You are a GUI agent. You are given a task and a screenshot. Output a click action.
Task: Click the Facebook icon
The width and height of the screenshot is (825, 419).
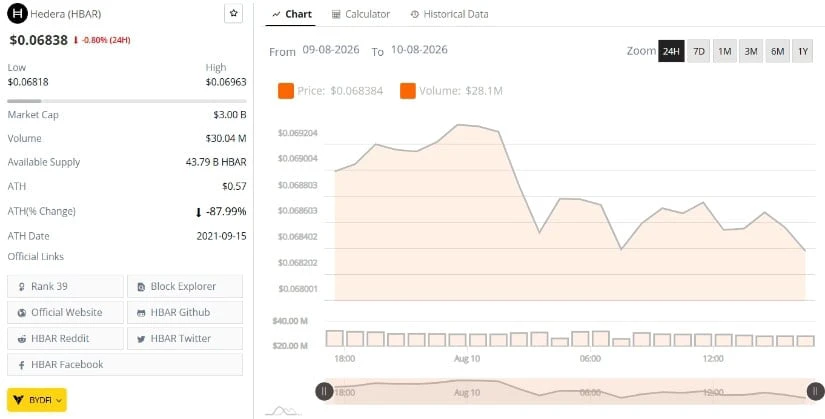(x=22, y=365)
